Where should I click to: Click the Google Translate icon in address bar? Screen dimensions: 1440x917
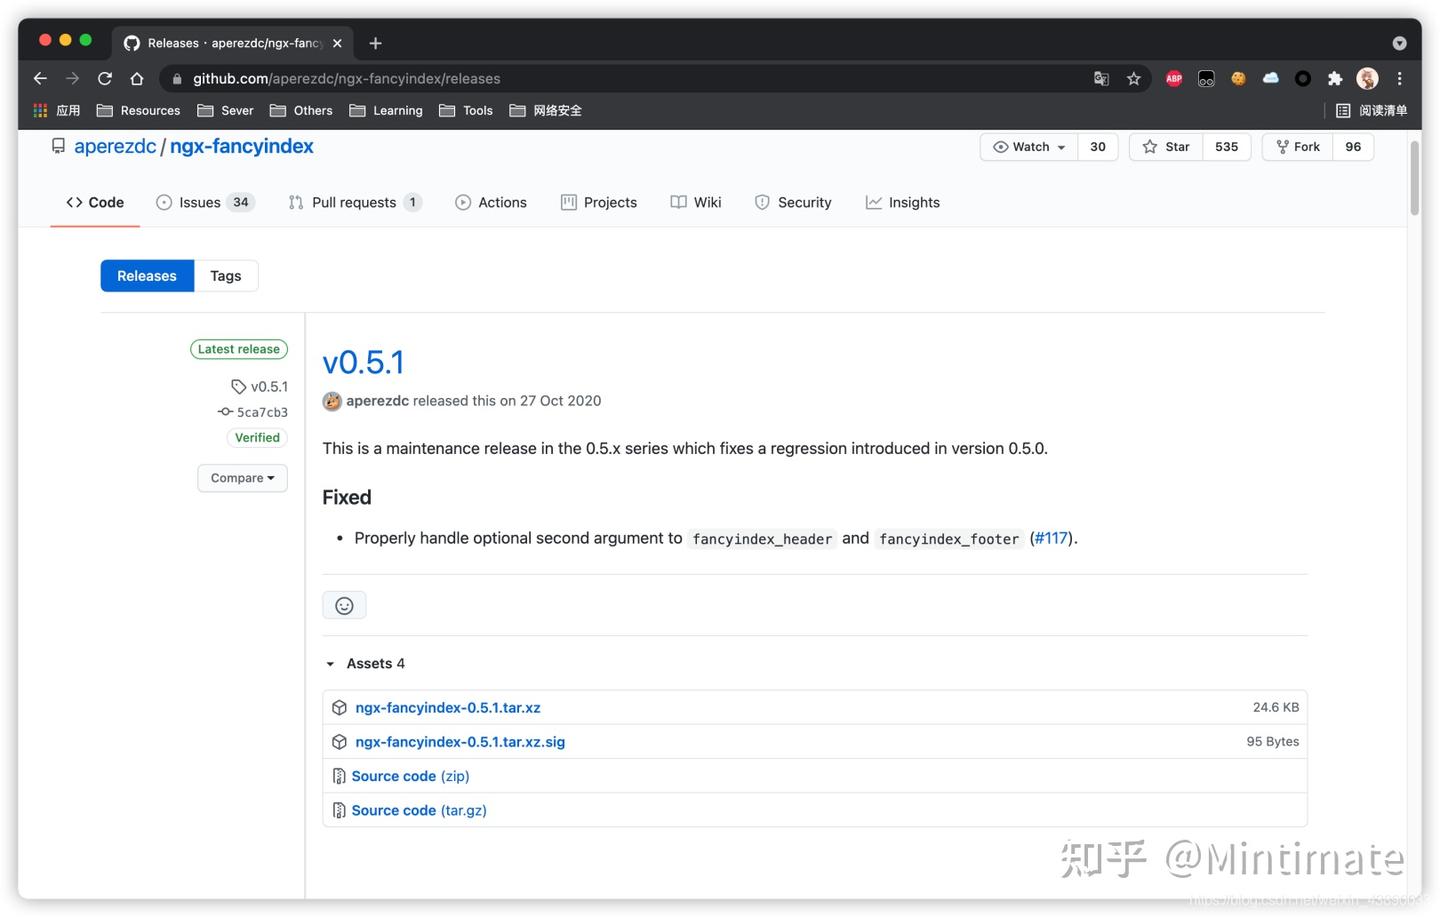click(x=1101, y=78)
